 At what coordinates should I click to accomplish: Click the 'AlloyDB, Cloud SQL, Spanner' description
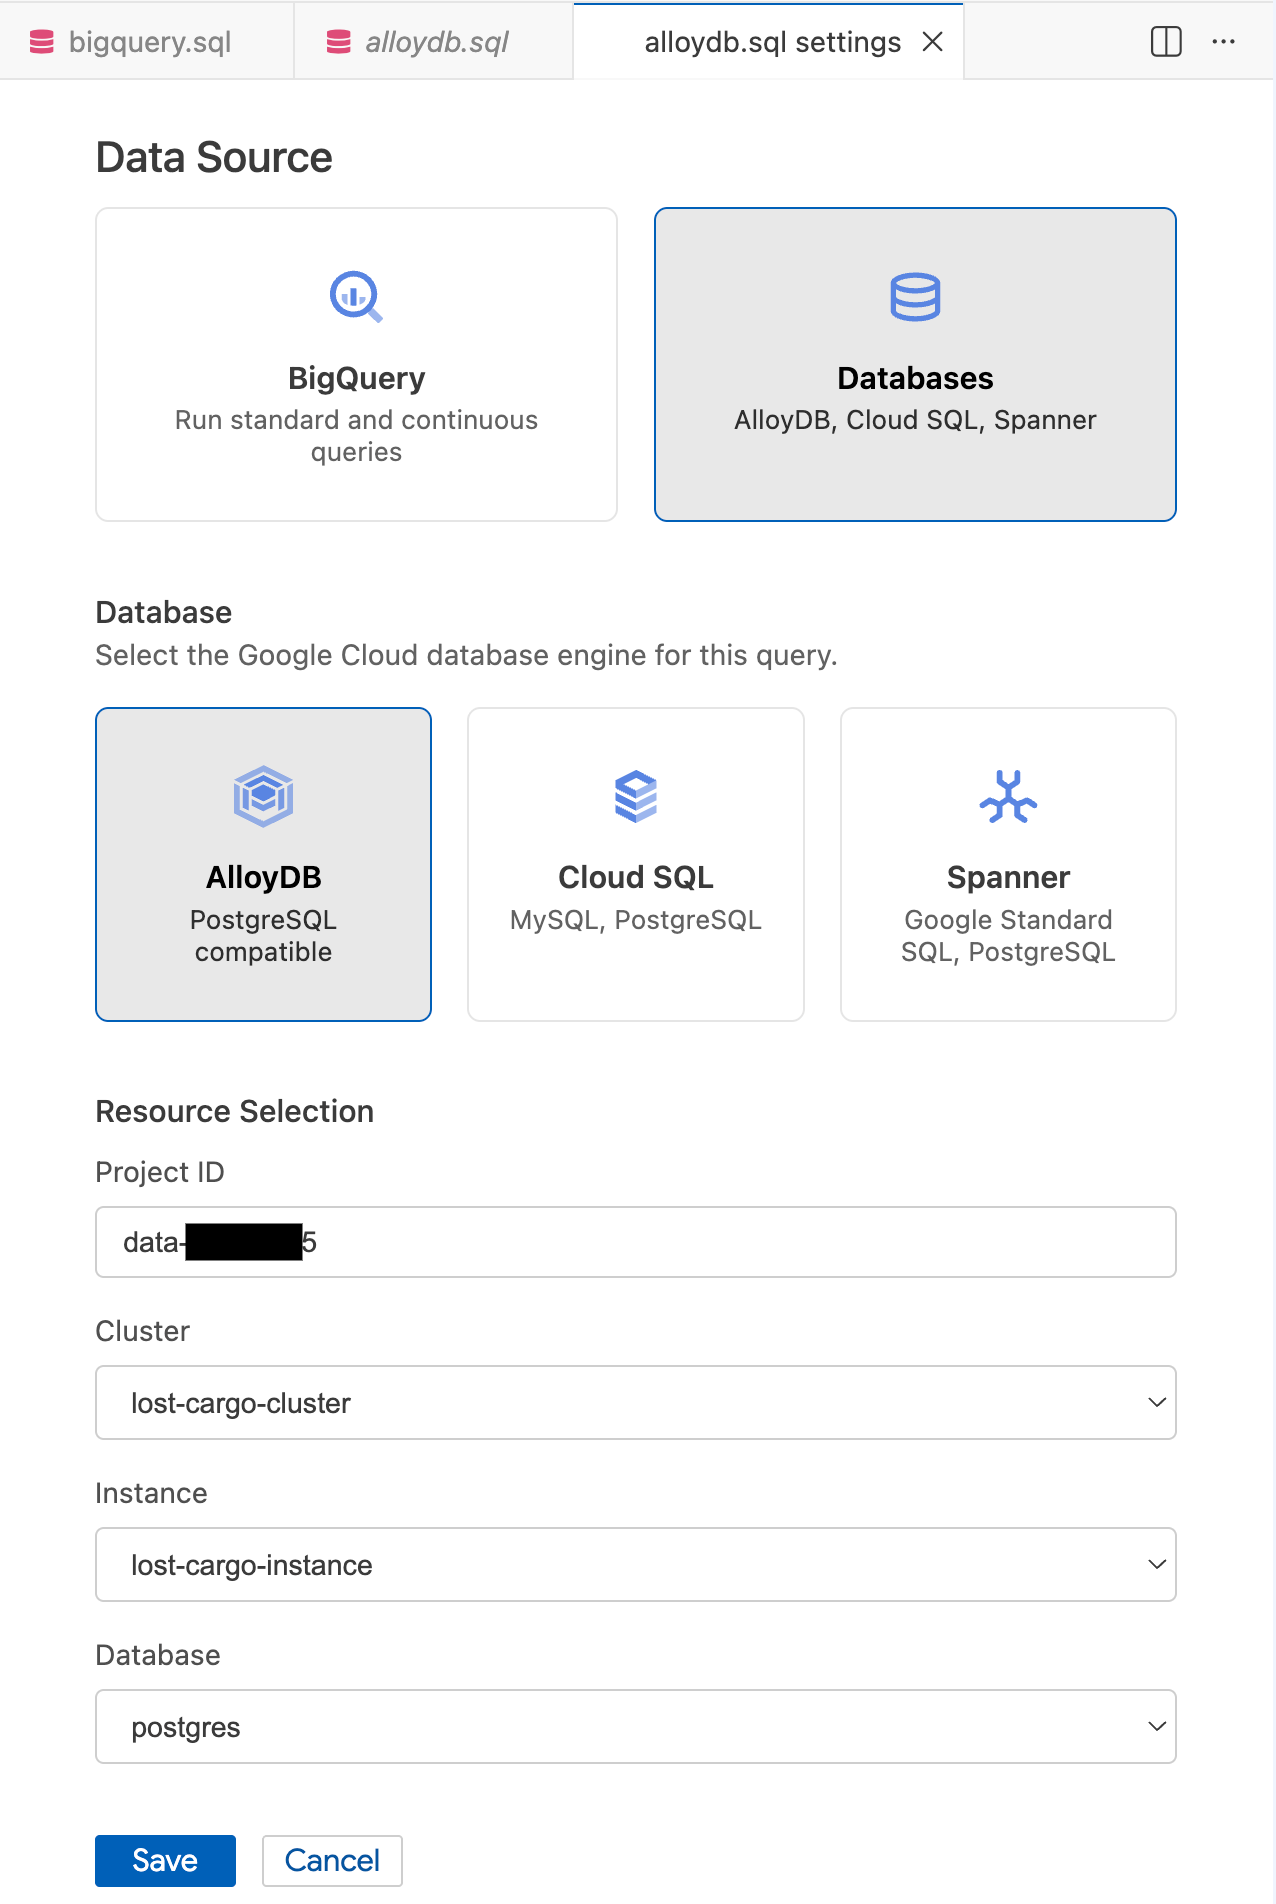coord(915,420)
